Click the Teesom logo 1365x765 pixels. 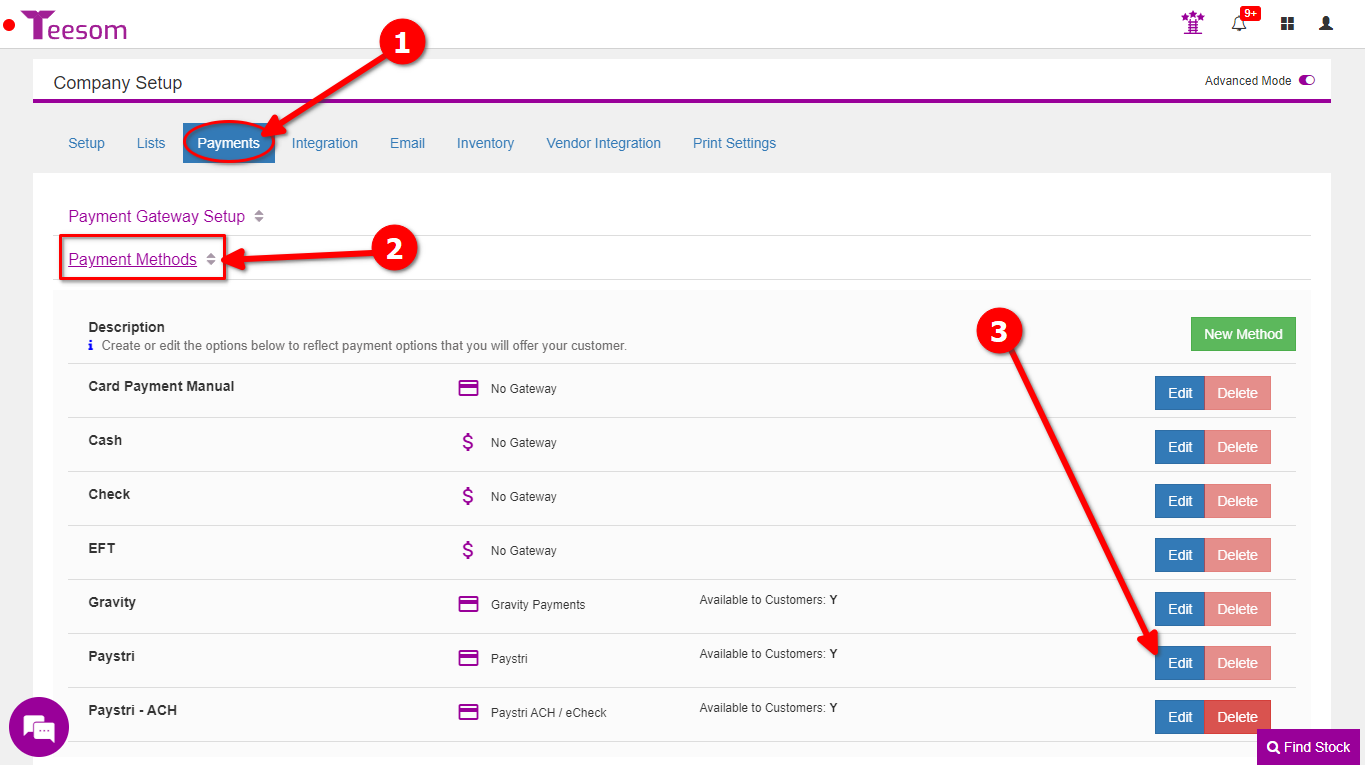[74, 25]
